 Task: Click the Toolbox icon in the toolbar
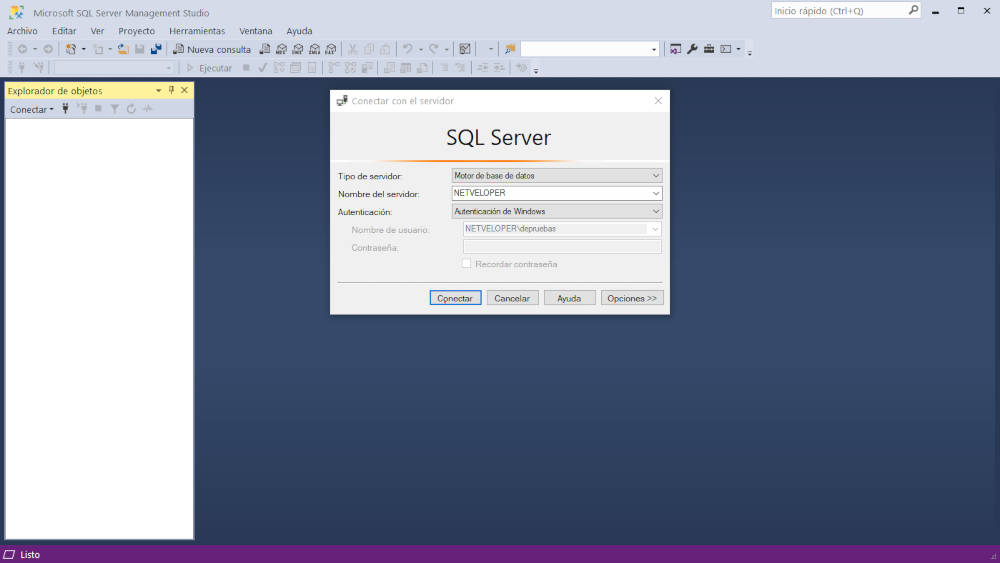[x=709, y=49]
